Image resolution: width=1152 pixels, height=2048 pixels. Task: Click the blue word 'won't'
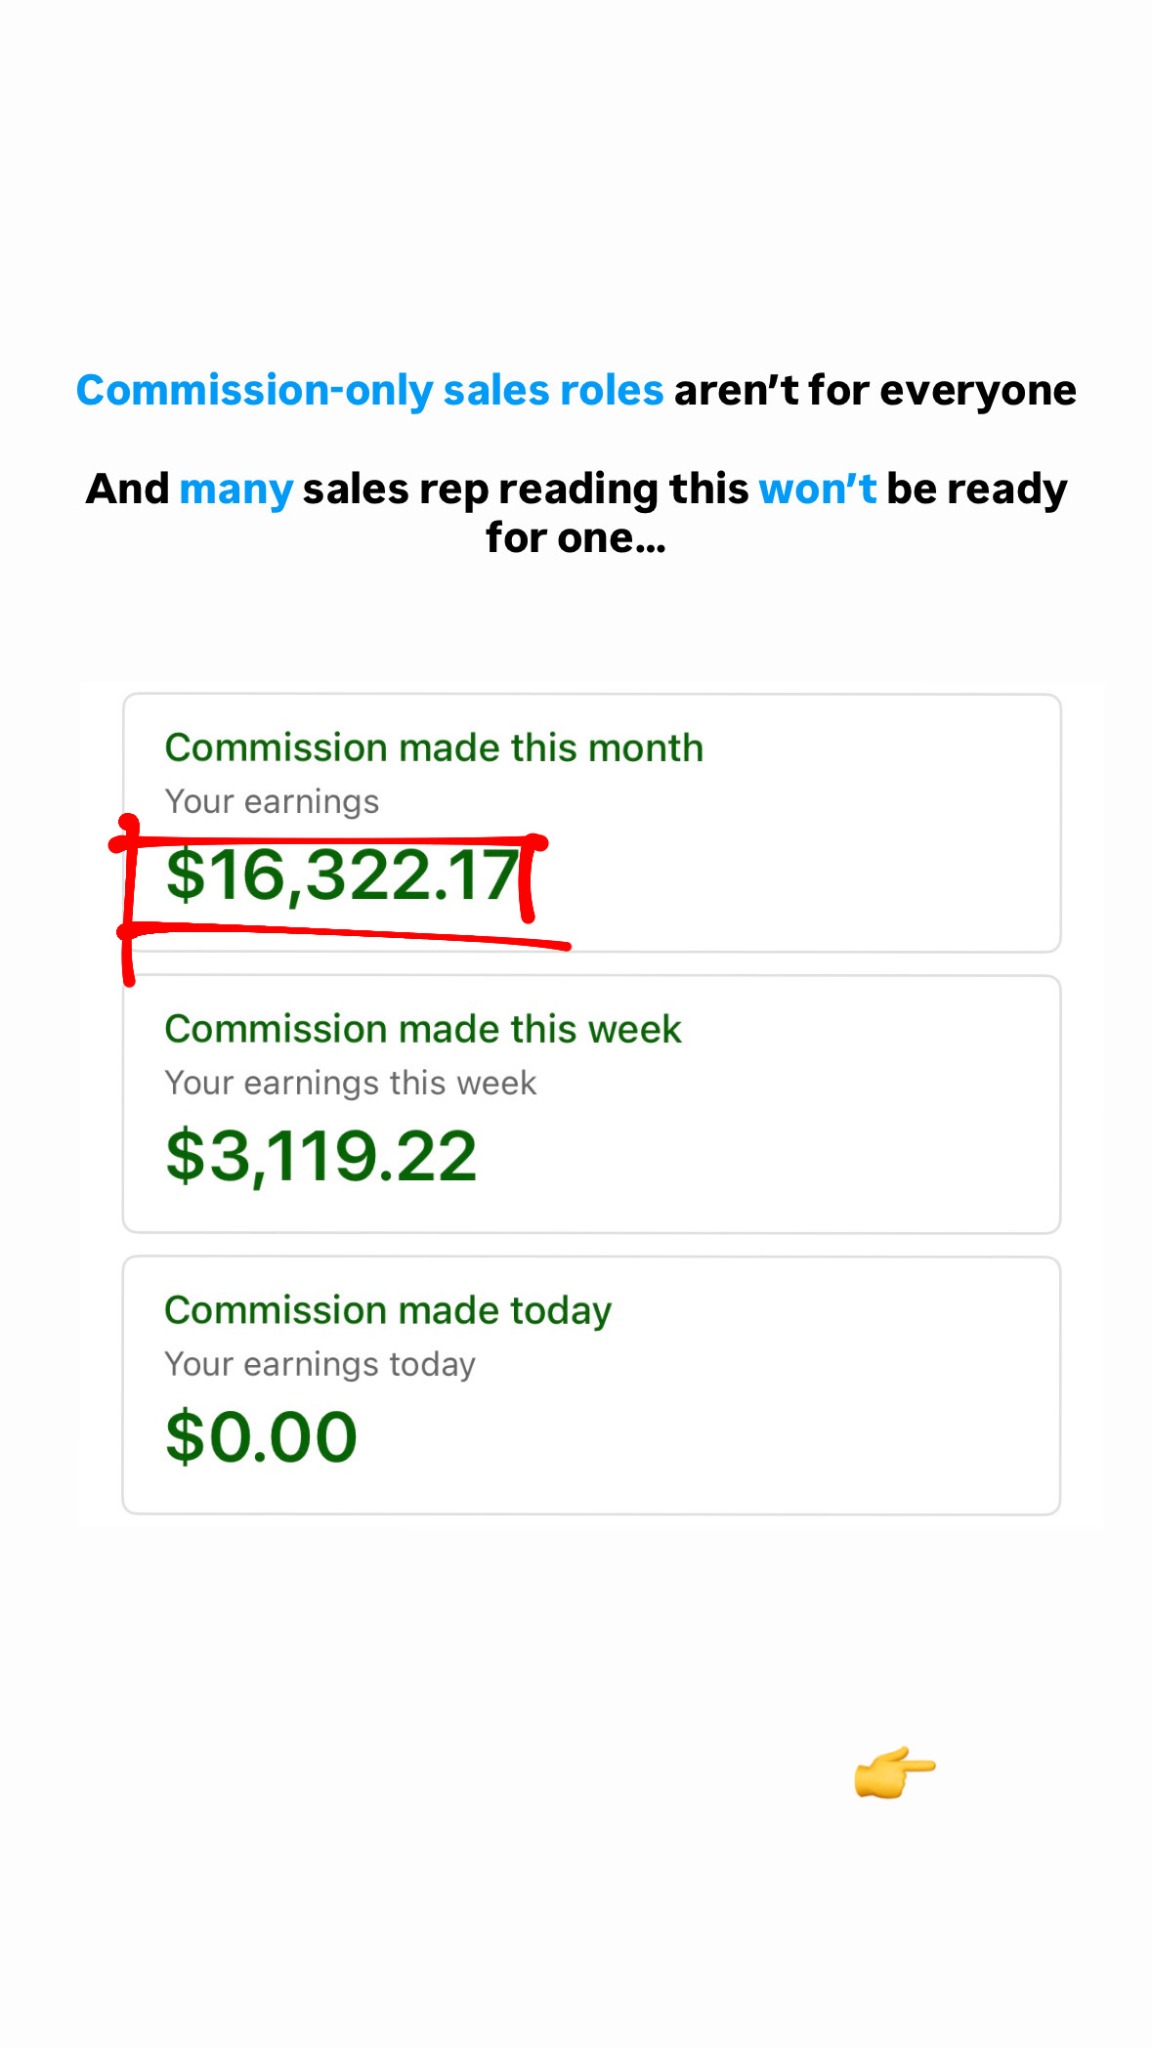[x=817, y=489]
